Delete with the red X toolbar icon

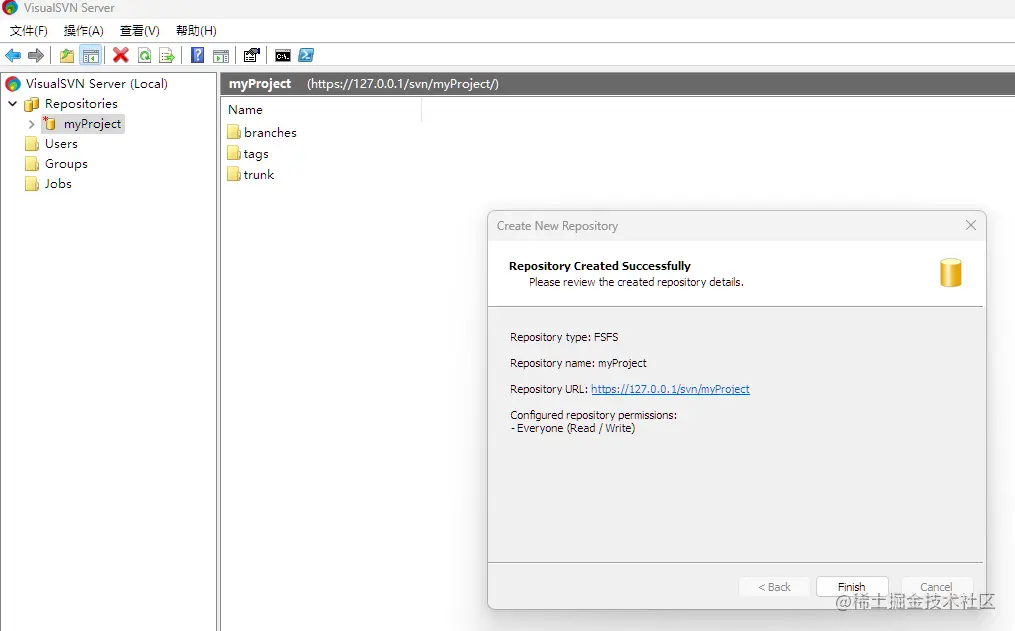(120, 56)
